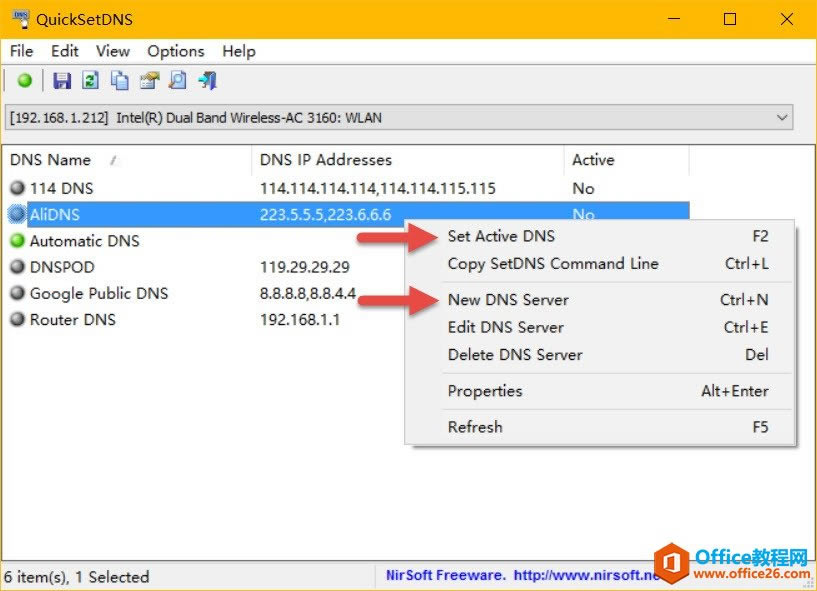The image size is (817, 591).
Task: Expand the network adapter dropdown list
Action: coord(782,118)
